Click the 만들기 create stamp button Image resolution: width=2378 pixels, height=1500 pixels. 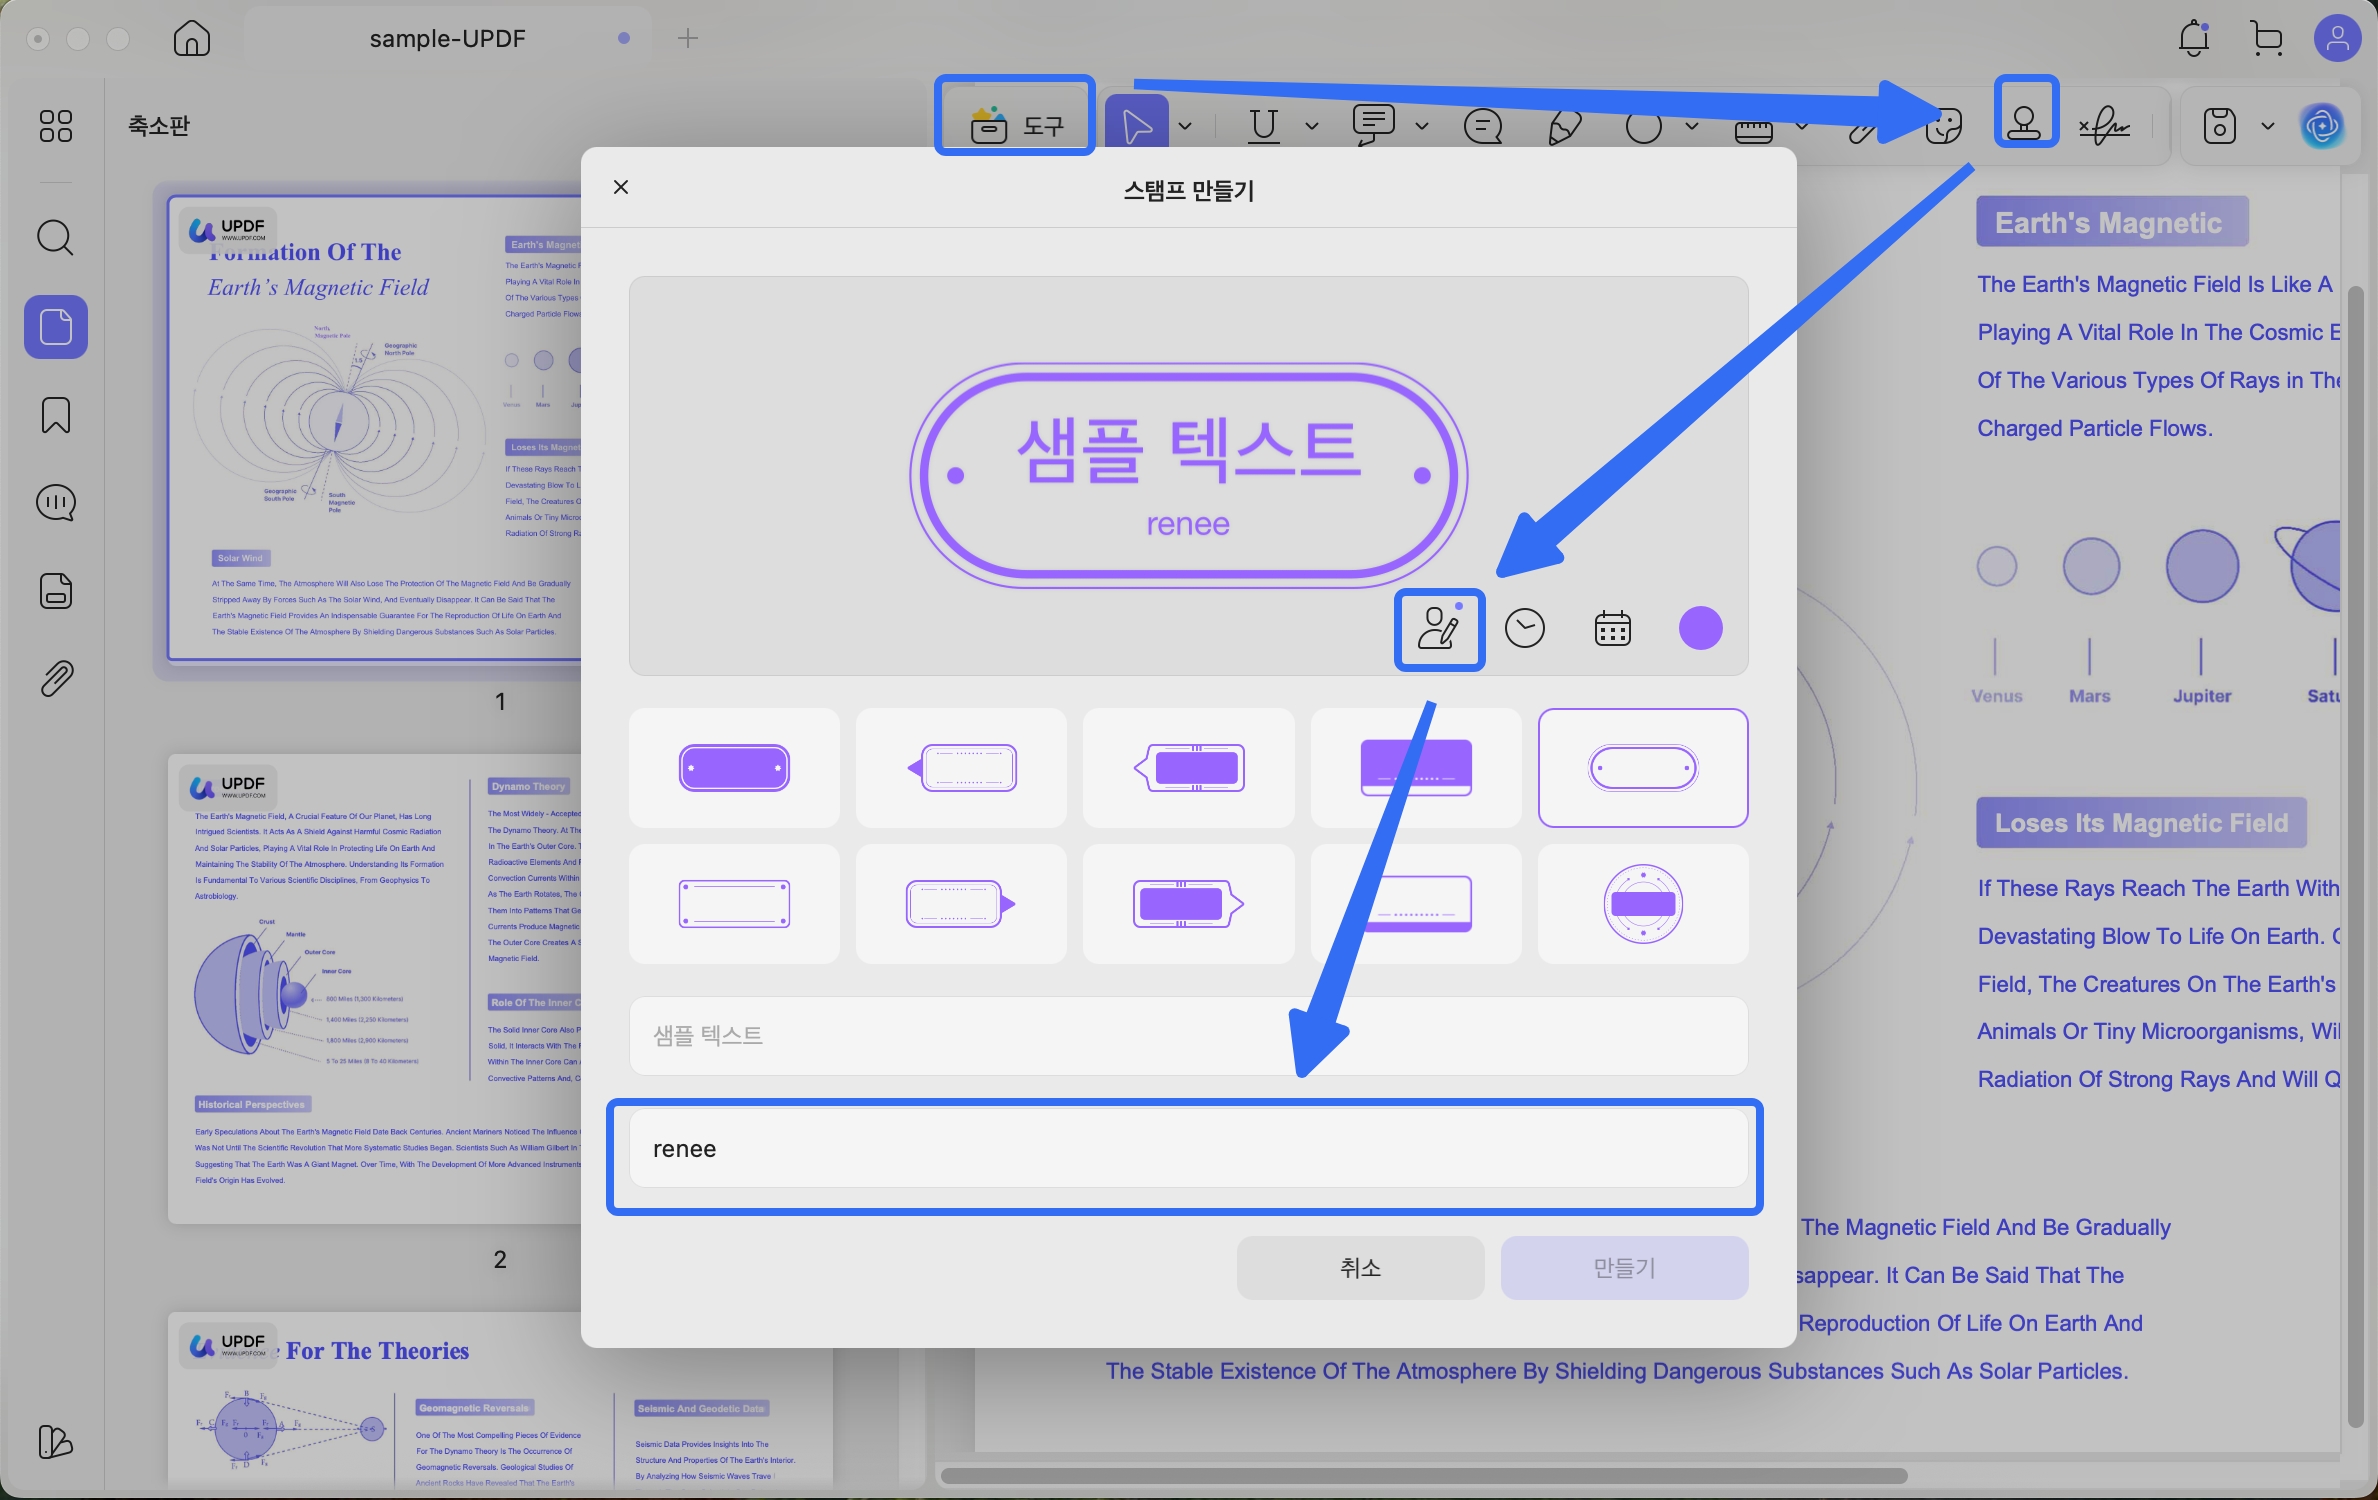tap(1623, 1267)
